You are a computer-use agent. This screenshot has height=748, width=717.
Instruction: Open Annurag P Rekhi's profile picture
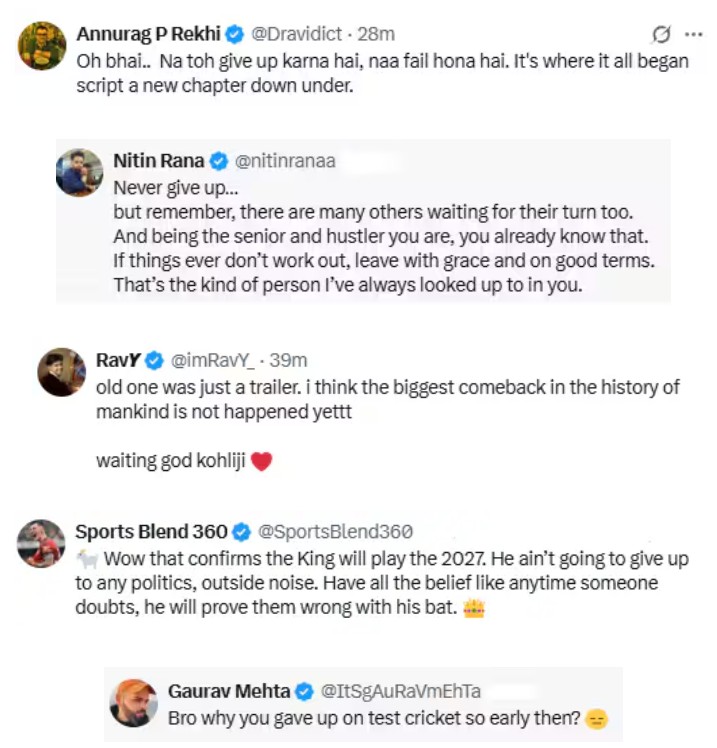[42, 46]
